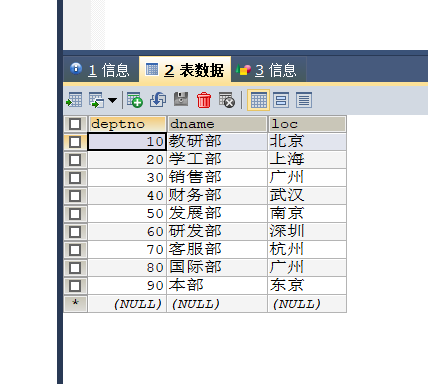The image size is (428, 384).
Task: Sort by the deptno column header
Action: [x=127, y=124]
